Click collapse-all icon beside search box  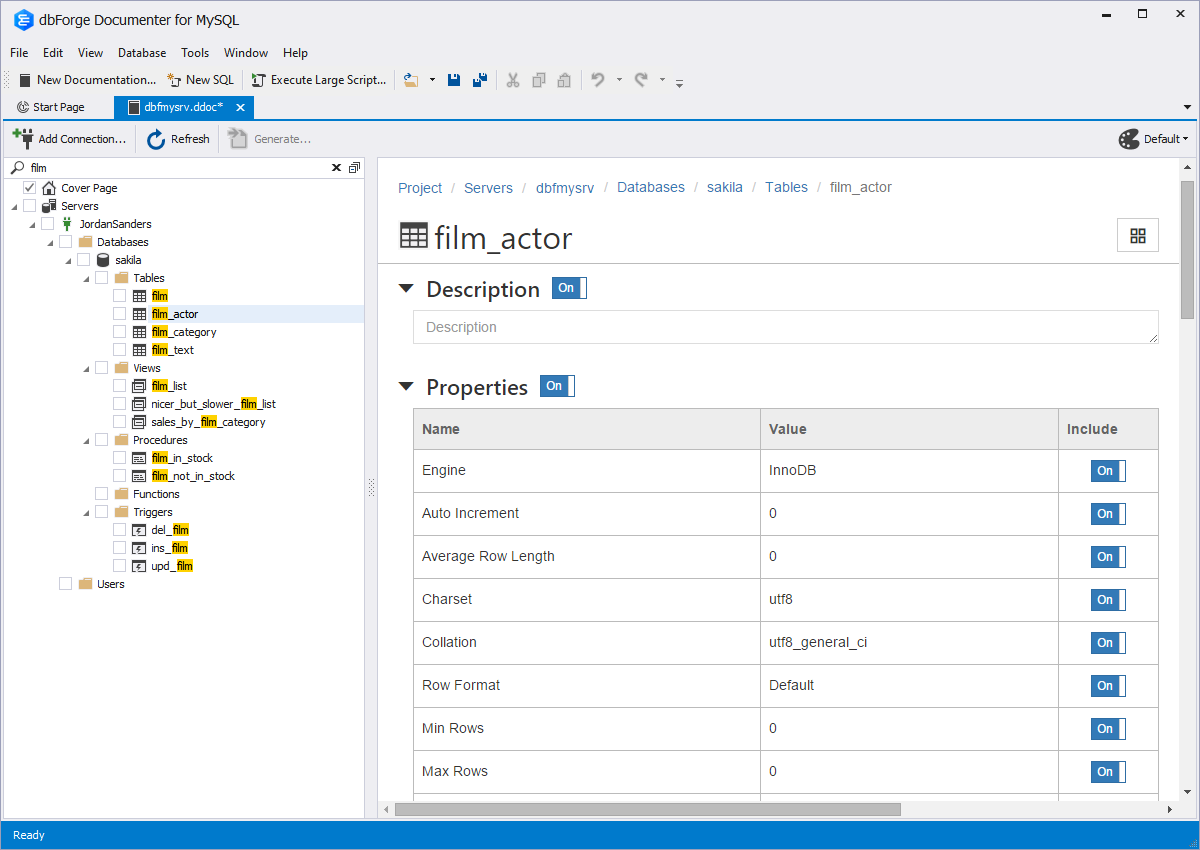354,168
